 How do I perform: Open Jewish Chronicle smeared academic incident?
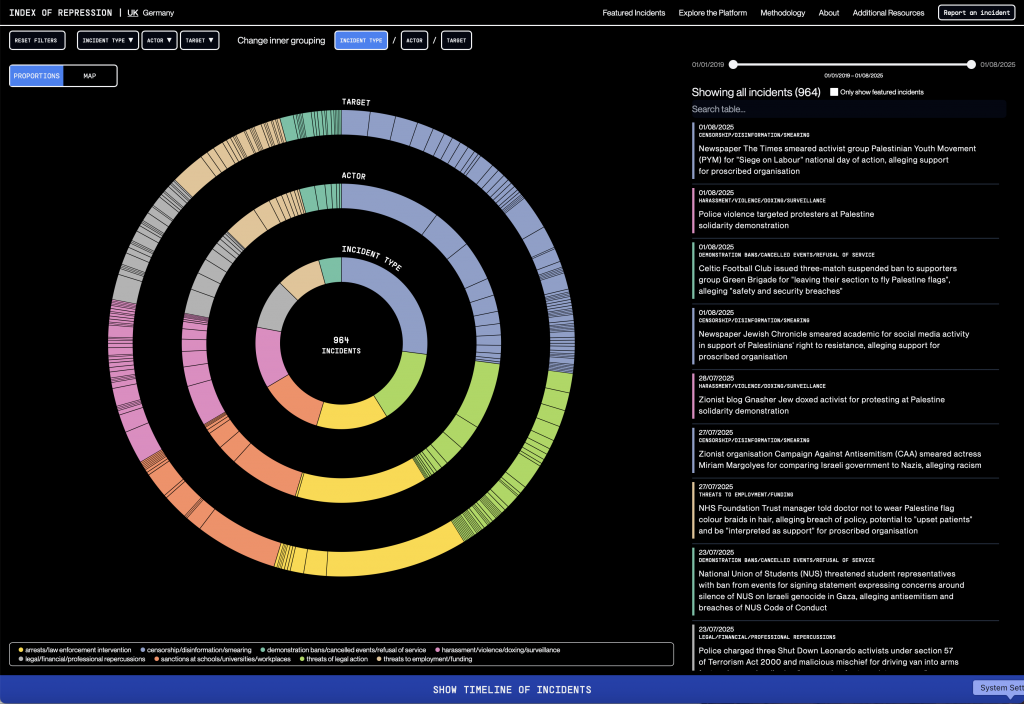tap(845, 336)
